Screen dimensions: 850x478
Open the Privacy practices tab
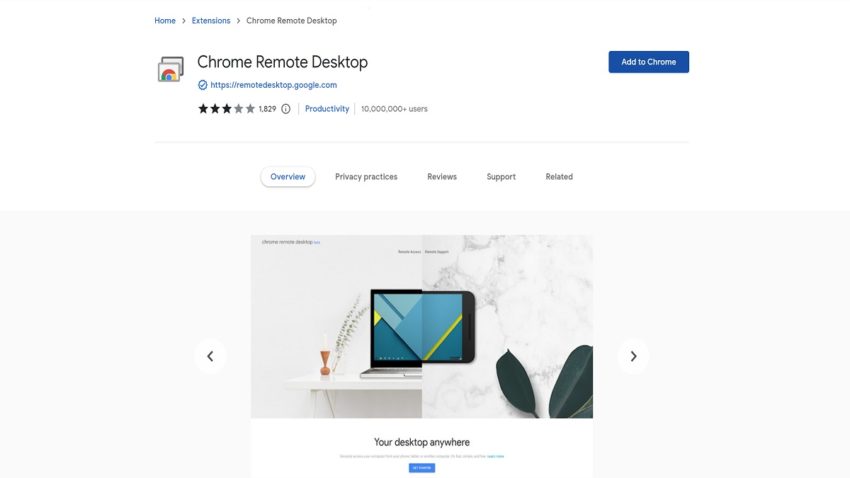point(366,177)
